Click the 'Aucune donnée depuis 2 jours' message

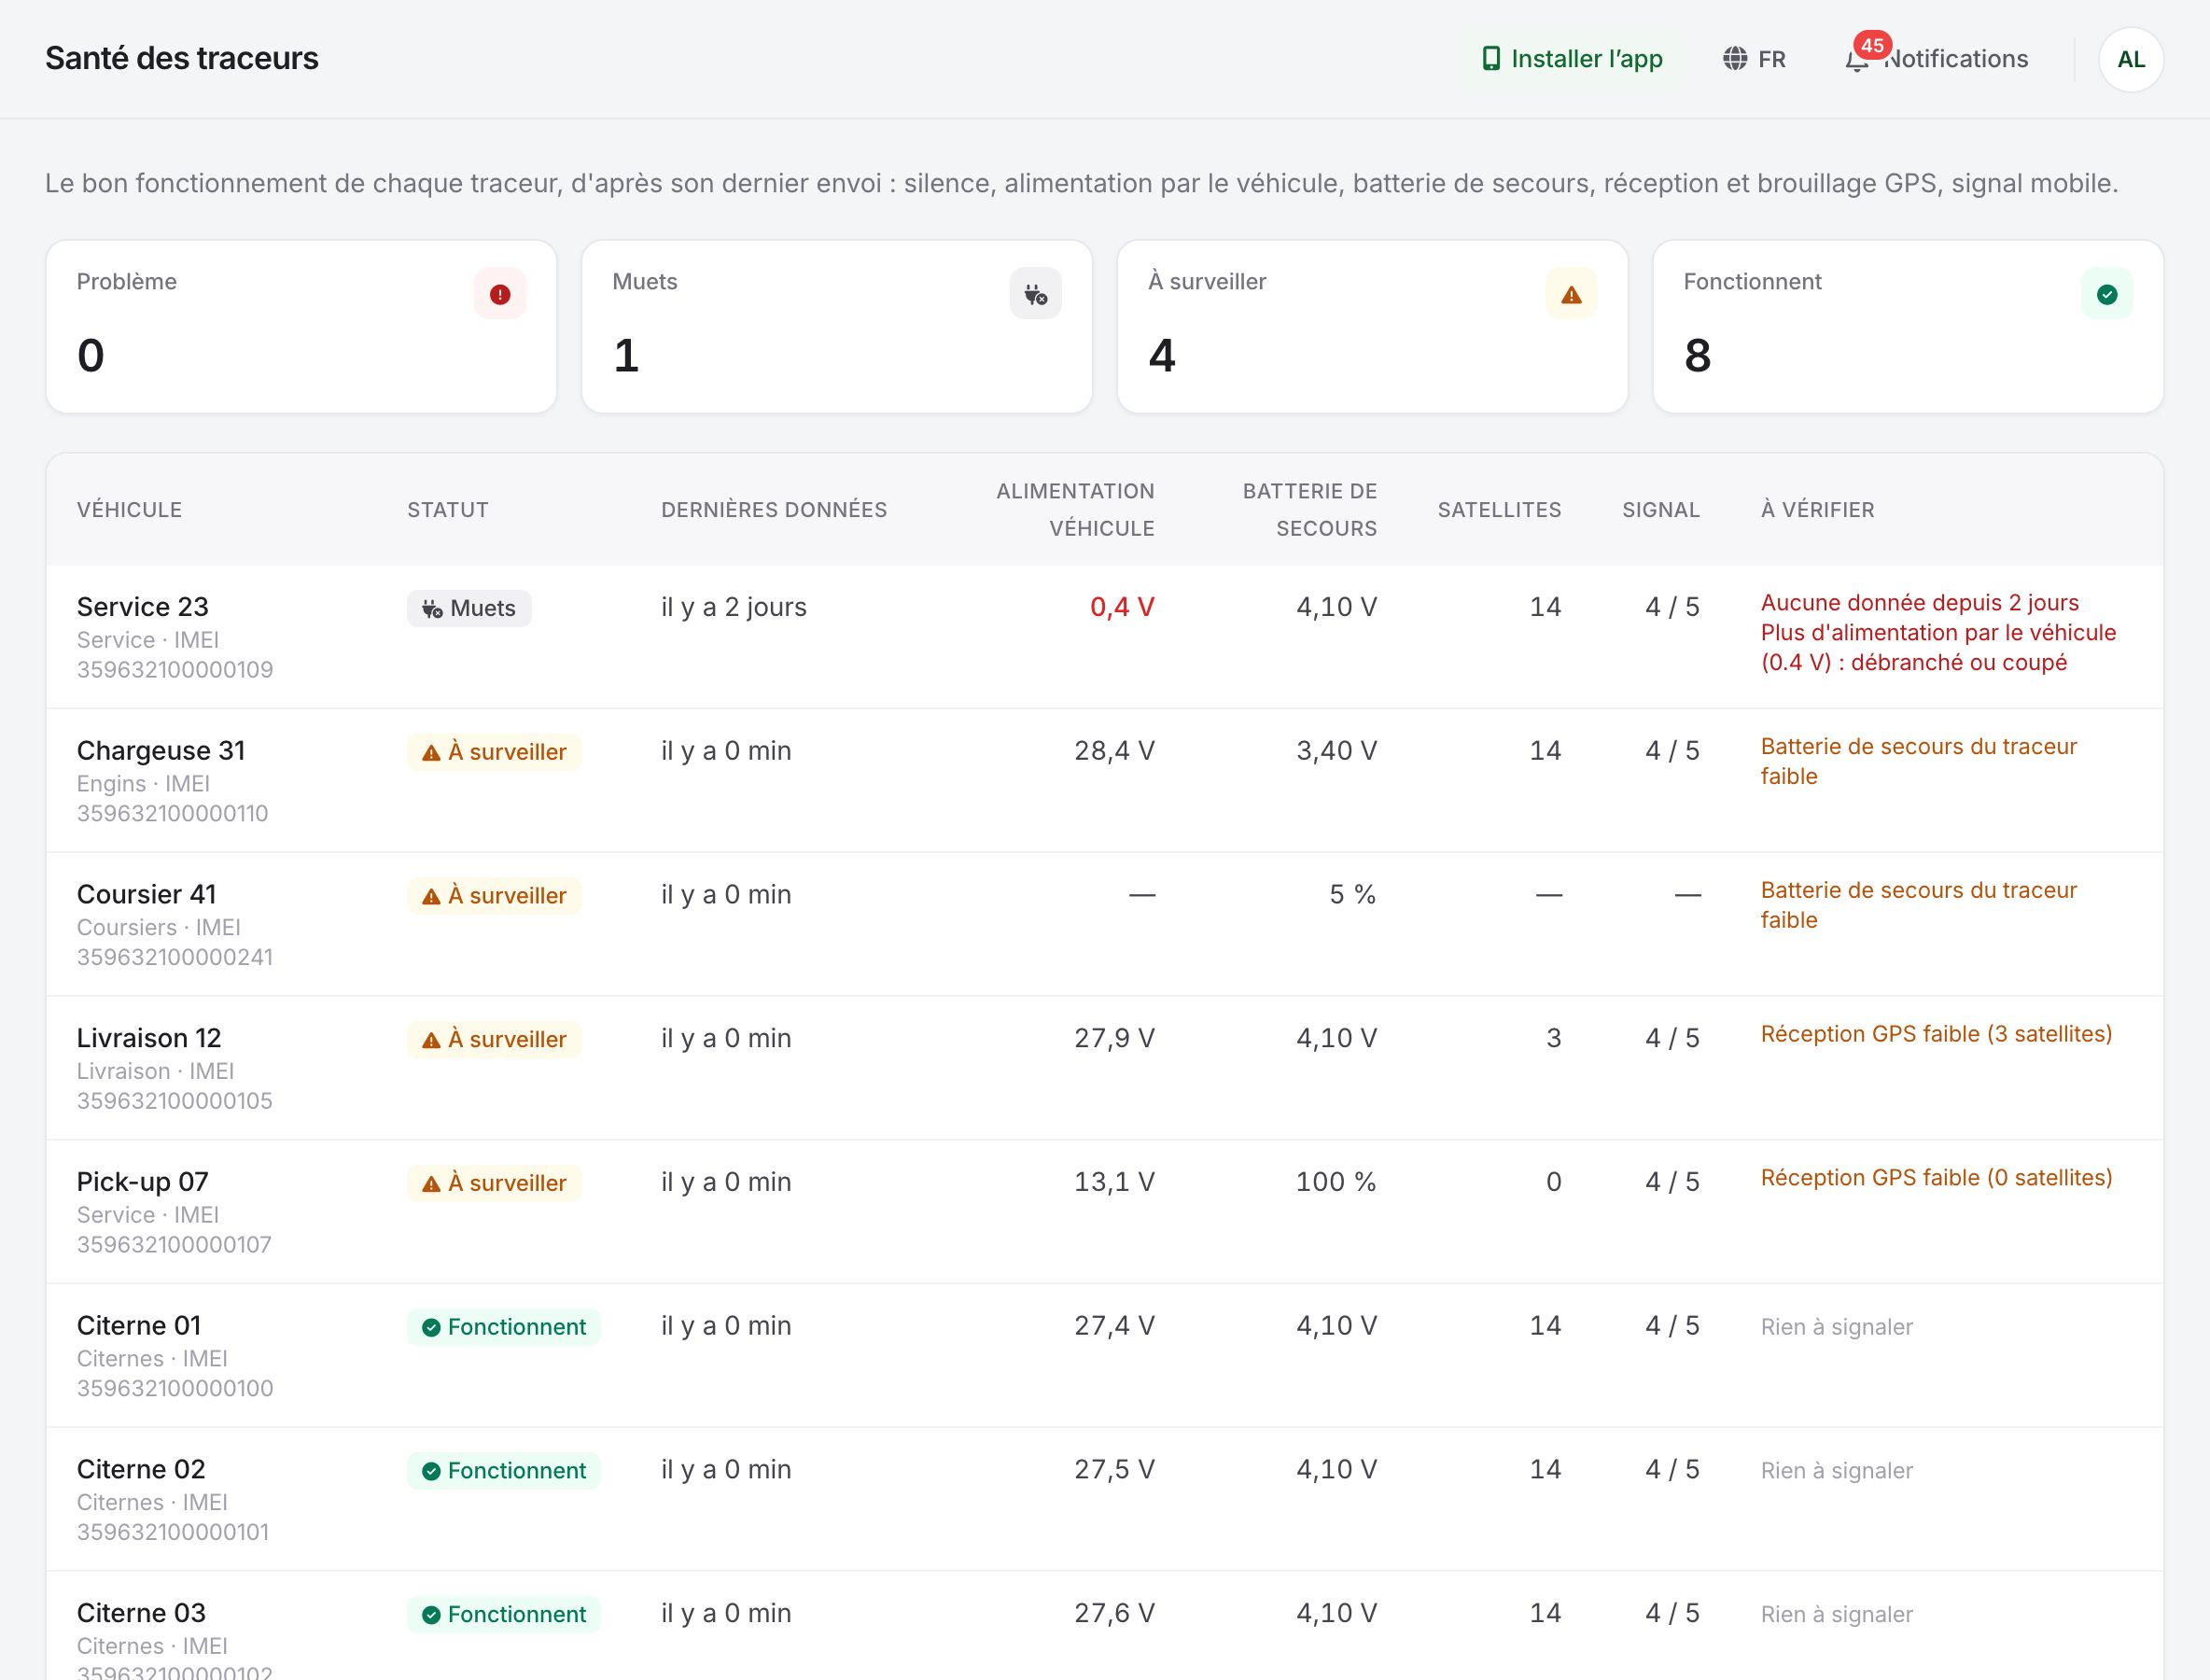(x=1919, y=603)
